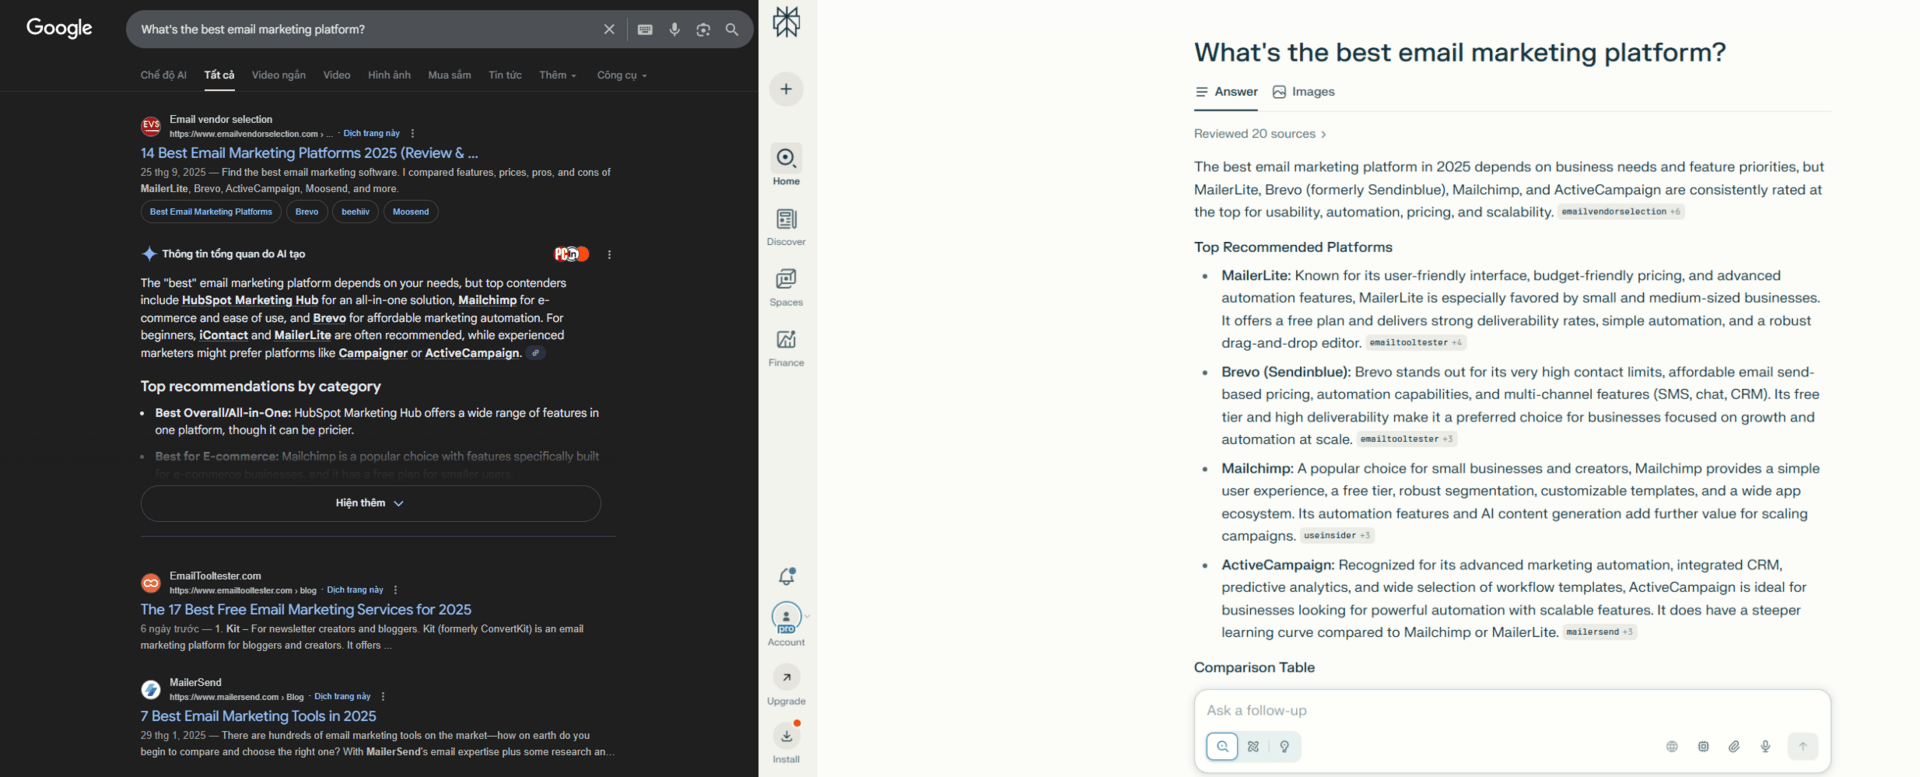Open the Discover section in Perplexity
The image size is (1920, 777).
pyautogui.click(x=787, y=226)
